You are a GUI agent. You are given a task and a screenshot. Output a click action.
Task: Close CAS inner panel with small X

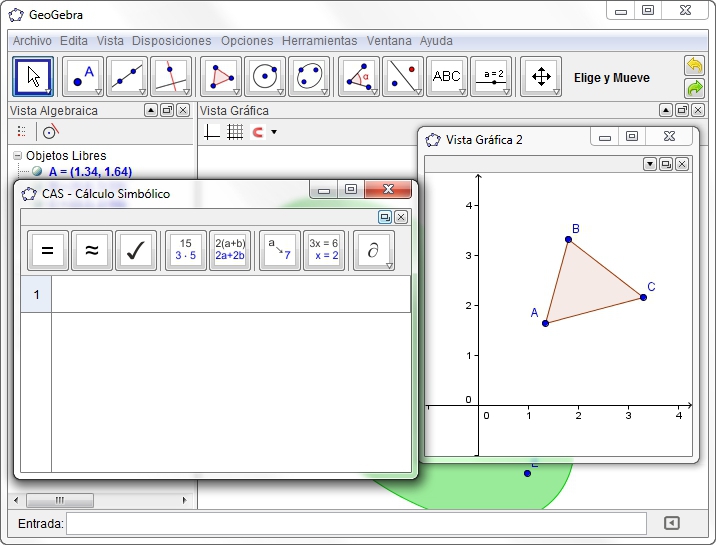[x=401, y=217]
